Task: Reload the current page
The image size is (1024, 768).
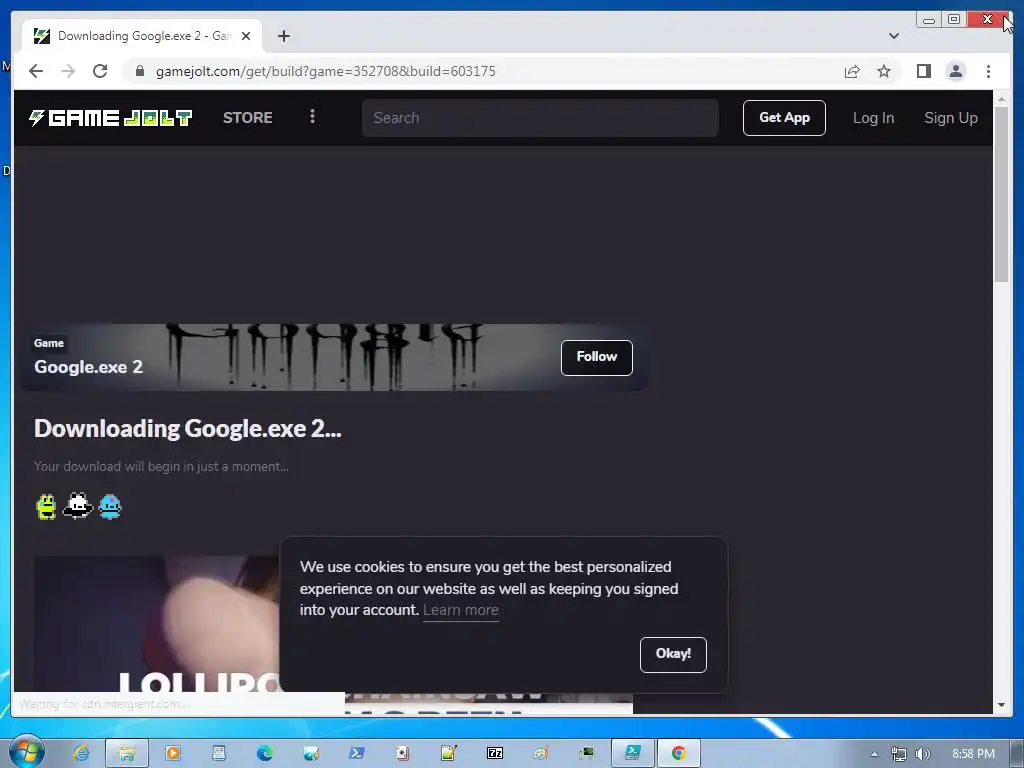Action: (100, 71)
